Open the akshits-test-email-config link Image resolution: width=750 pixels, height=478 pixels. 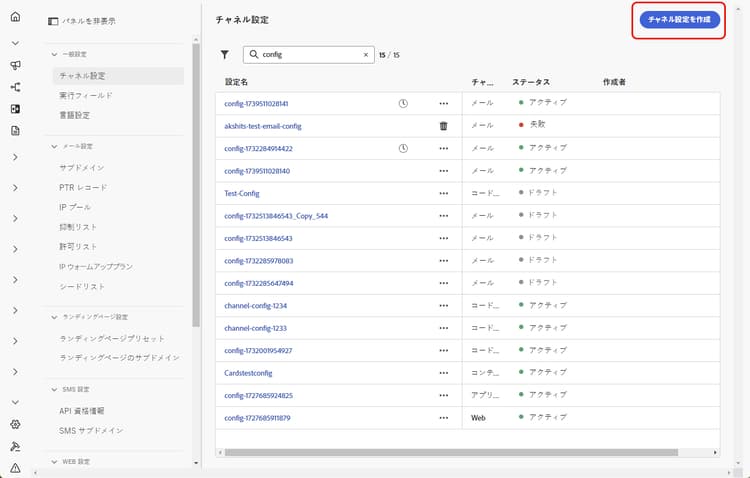263,126
